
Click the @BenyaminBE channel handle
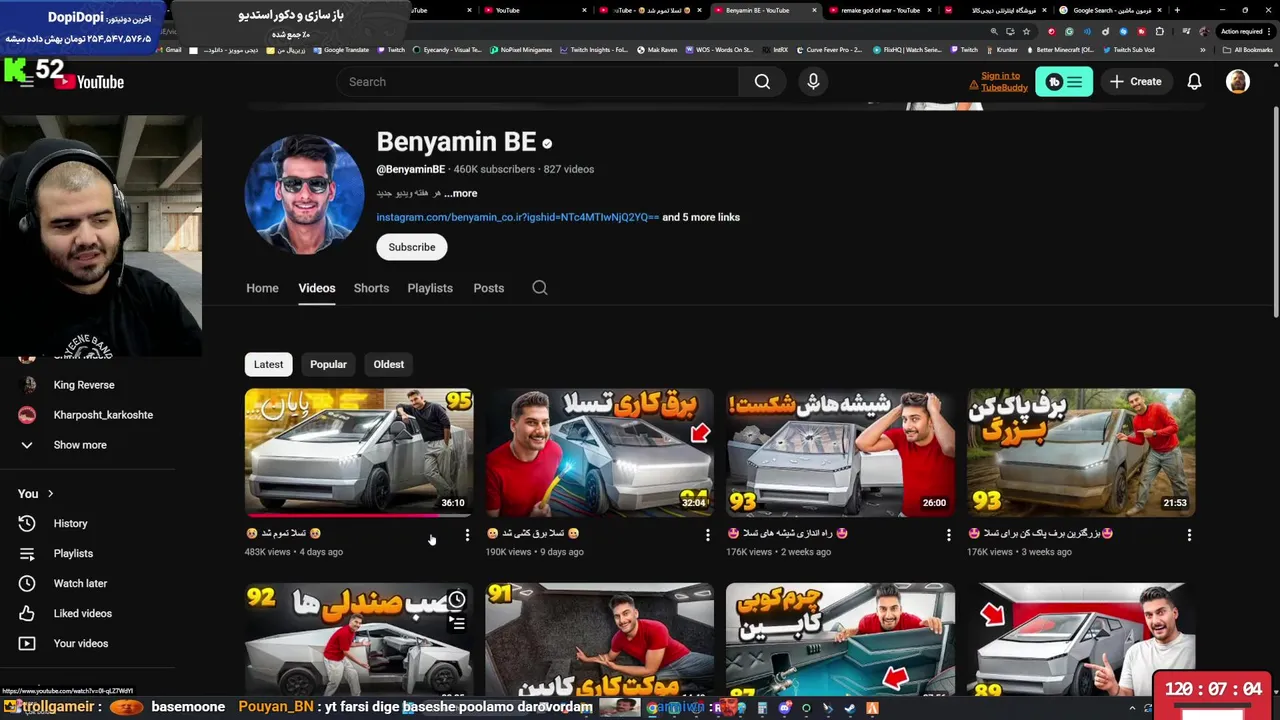pos(410,169)
